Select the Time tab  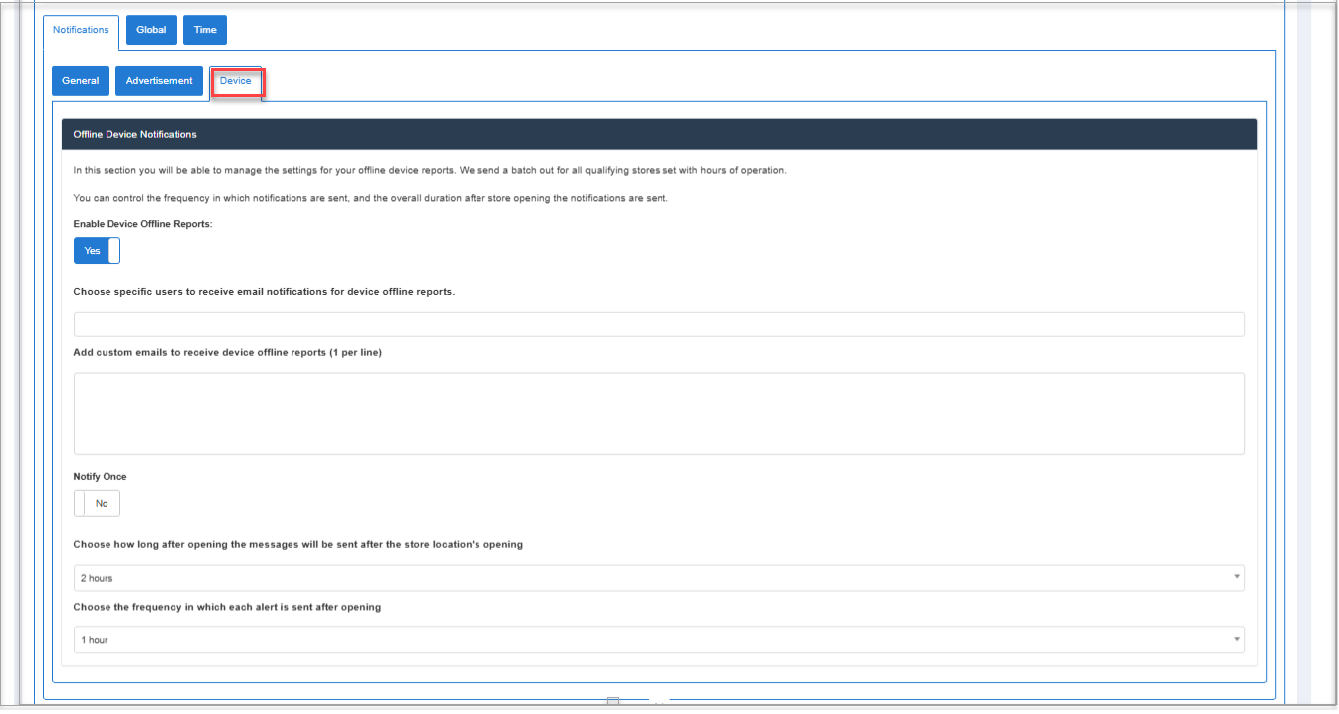[x=205, y=30]
